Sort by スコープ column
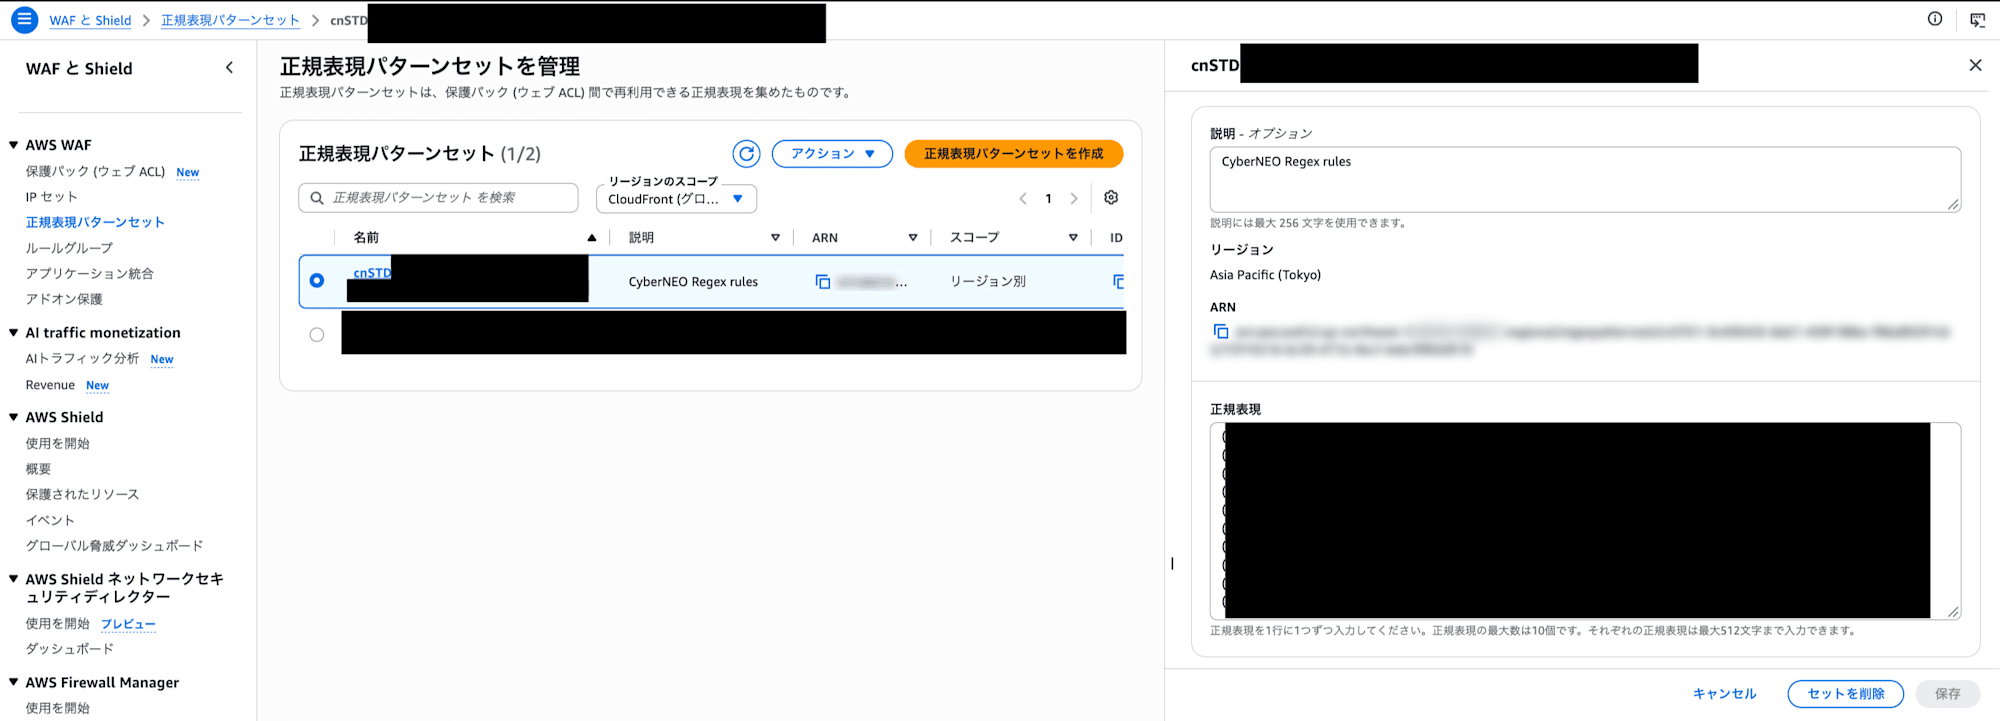Image resolution: width=2000 pixels, height=721 pixels. 1073,238
